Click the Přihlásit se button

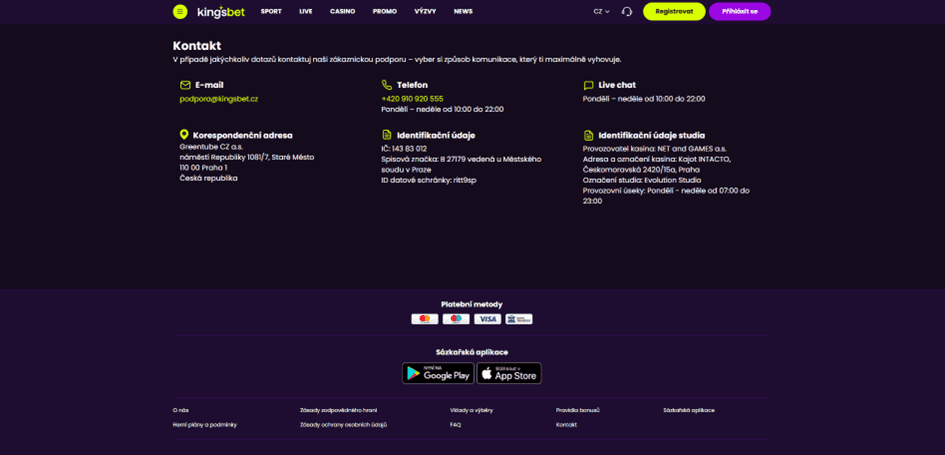click(739, 11)
